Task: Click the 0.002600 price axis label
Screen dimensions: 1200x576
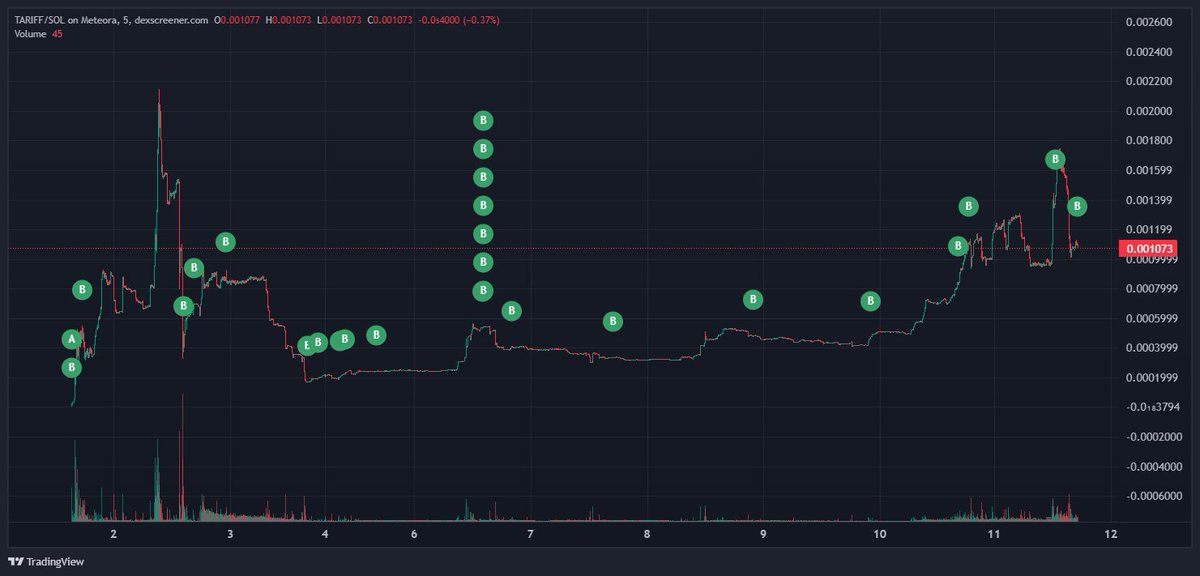Action: pyautogui.click(x=1148, y=21)
